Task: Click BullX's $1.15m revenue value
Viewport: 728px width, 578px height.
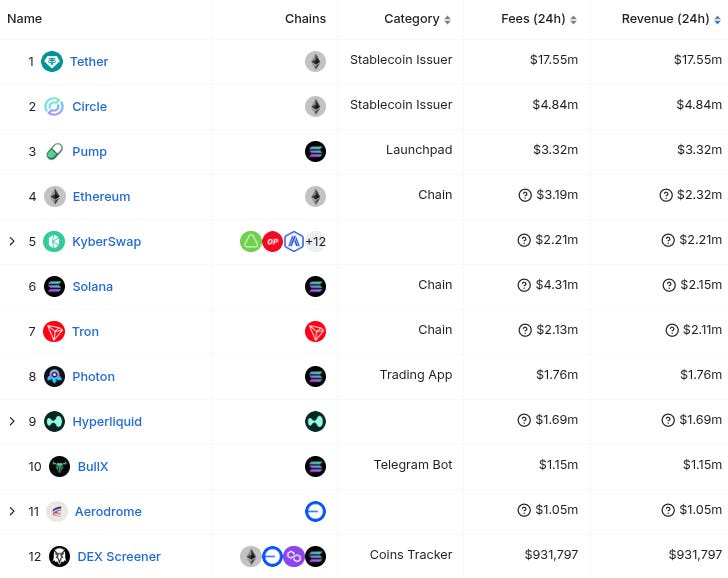Action: click(x=702, y=465)
